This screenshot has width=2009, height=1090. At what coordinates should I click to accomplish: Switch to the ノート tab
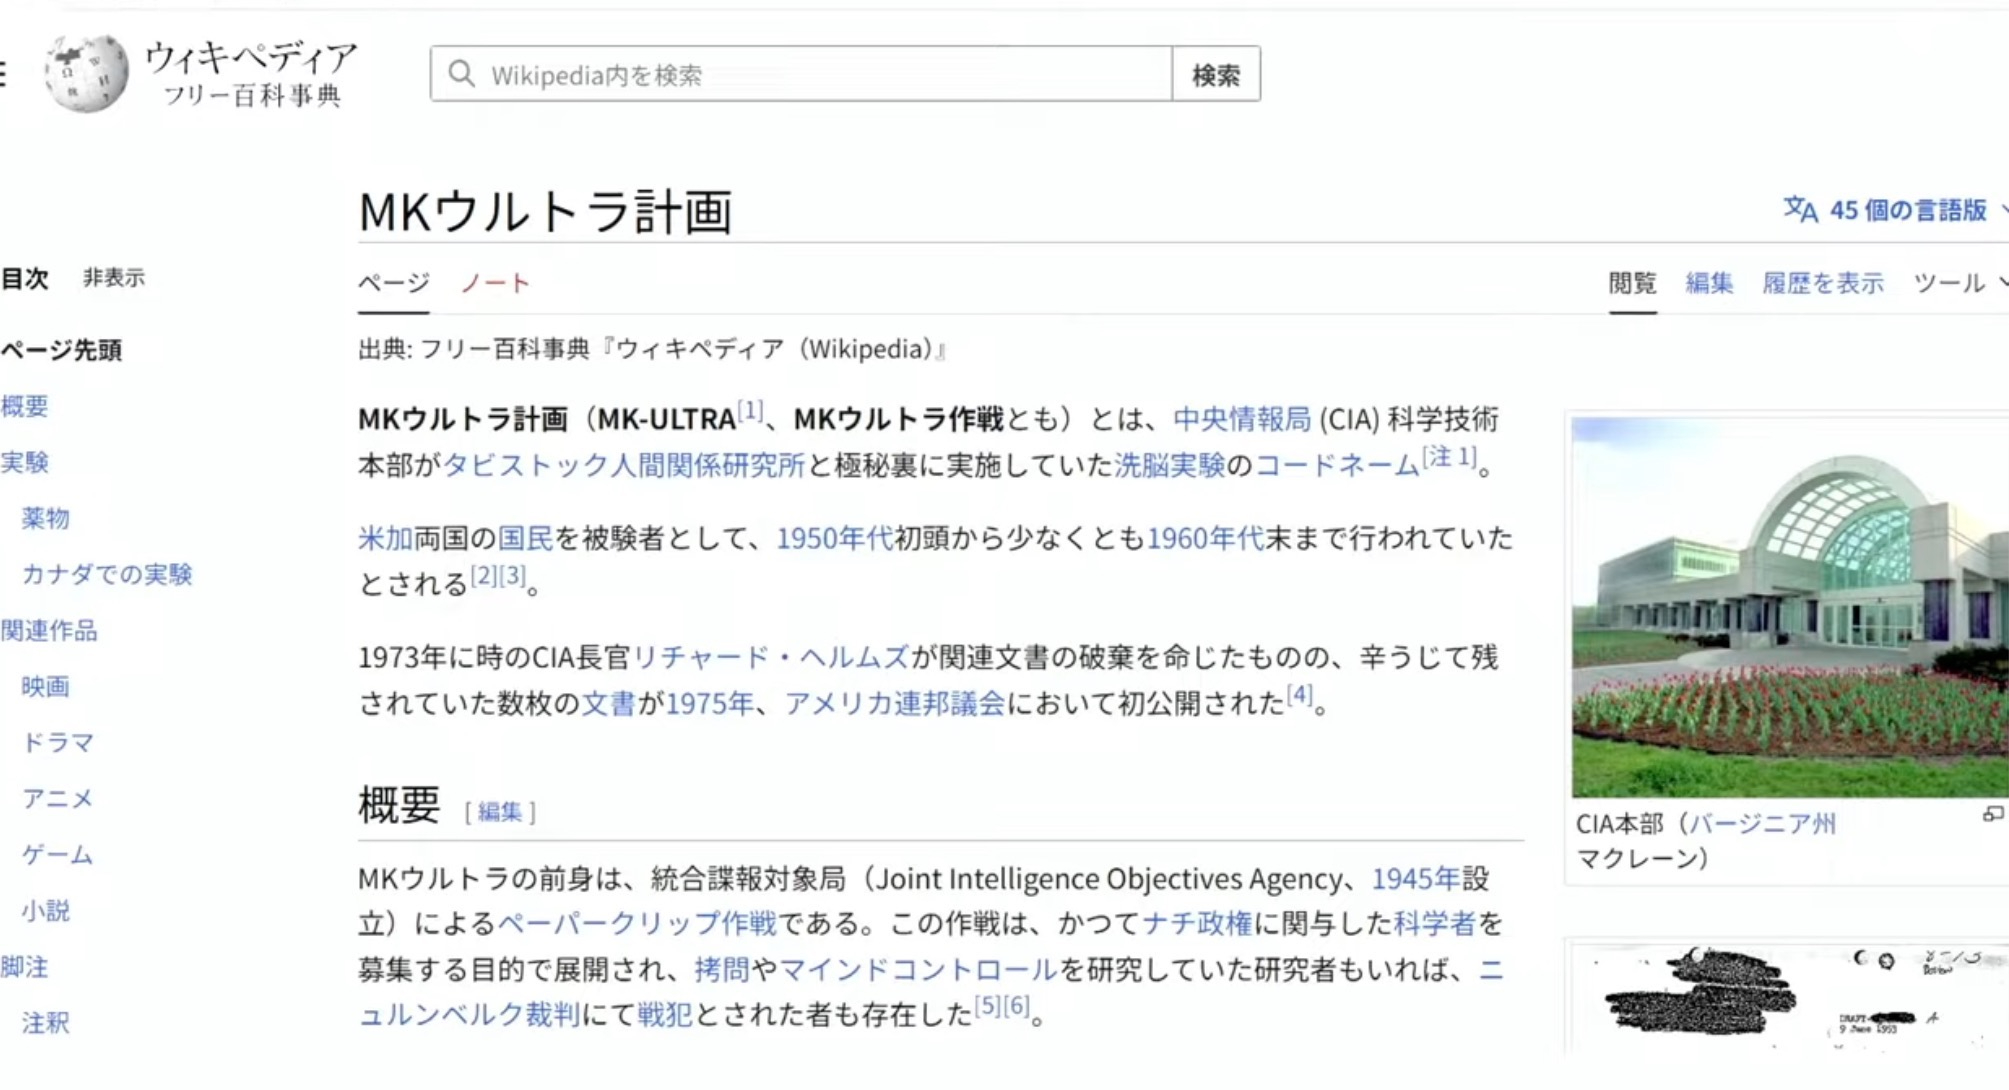[x=494, y=283]
